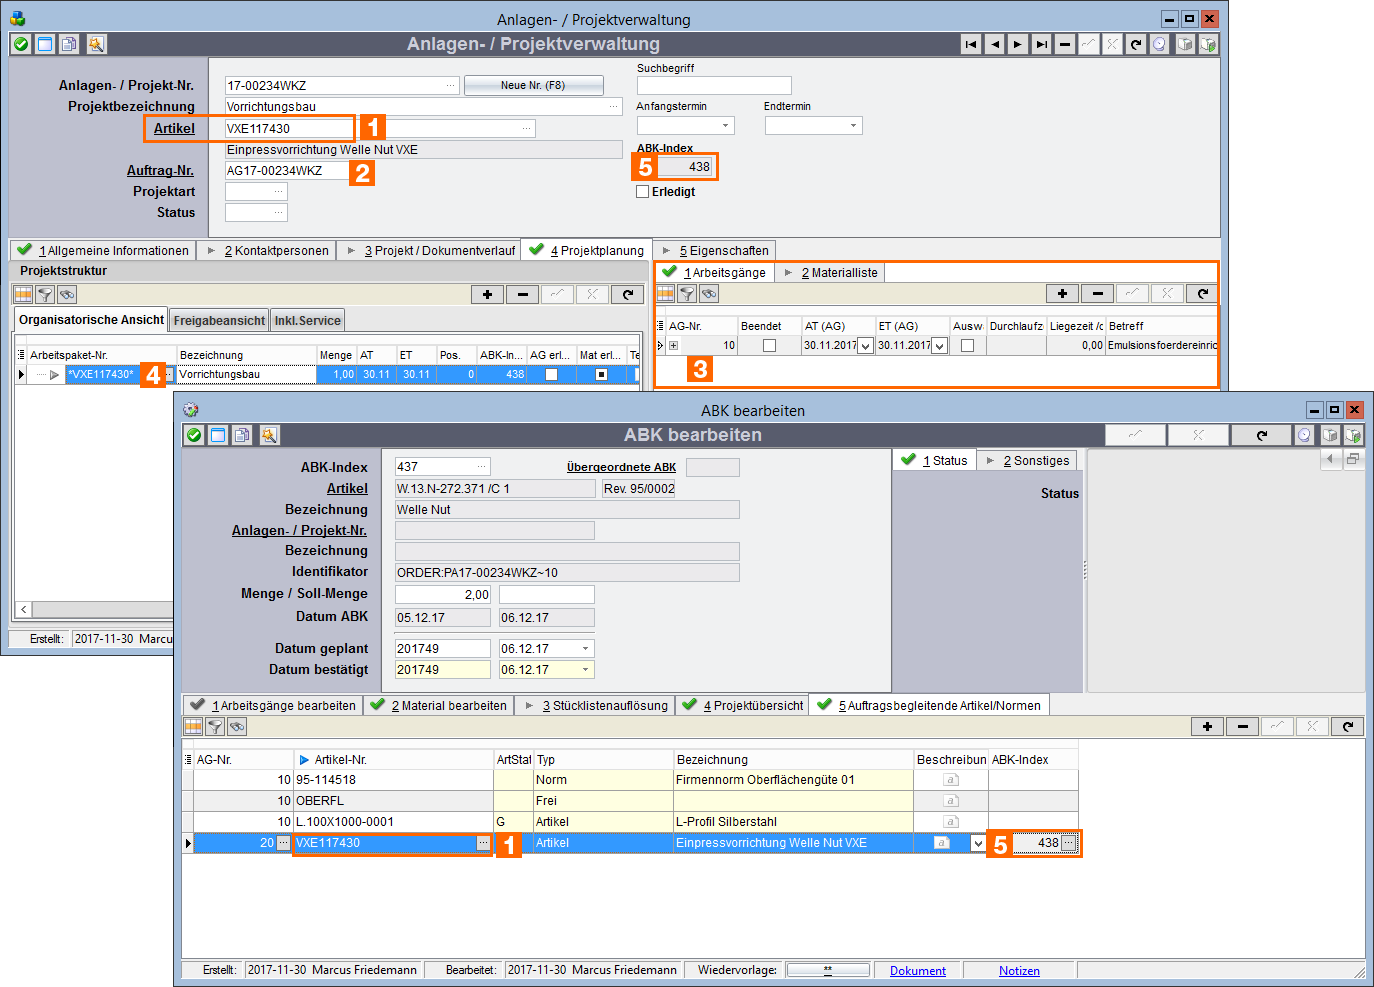Click the Wiedervorlage field in status bar

click(x=828, y=970)
